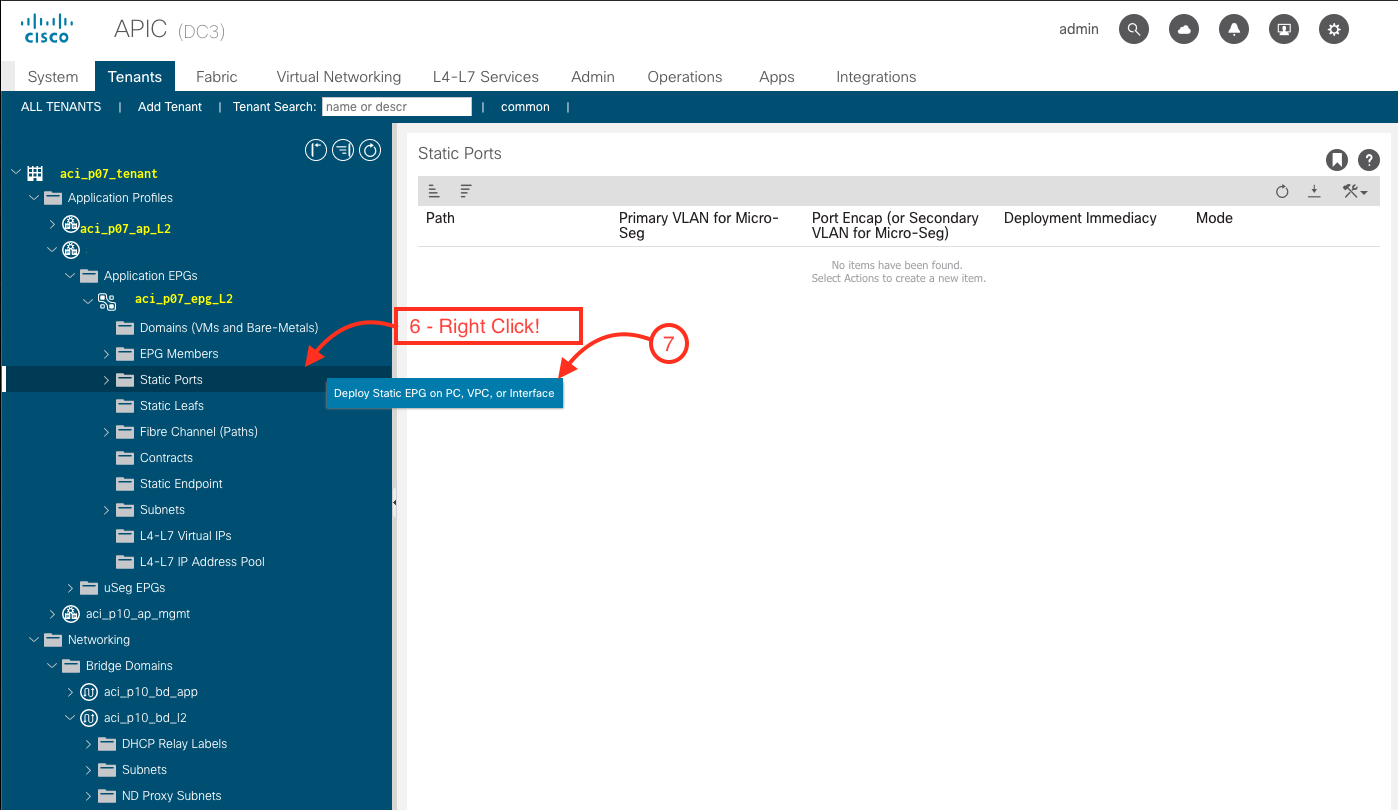Refresh the tenant navigation tree
The image size is (1398, 810).
point(370,151)
